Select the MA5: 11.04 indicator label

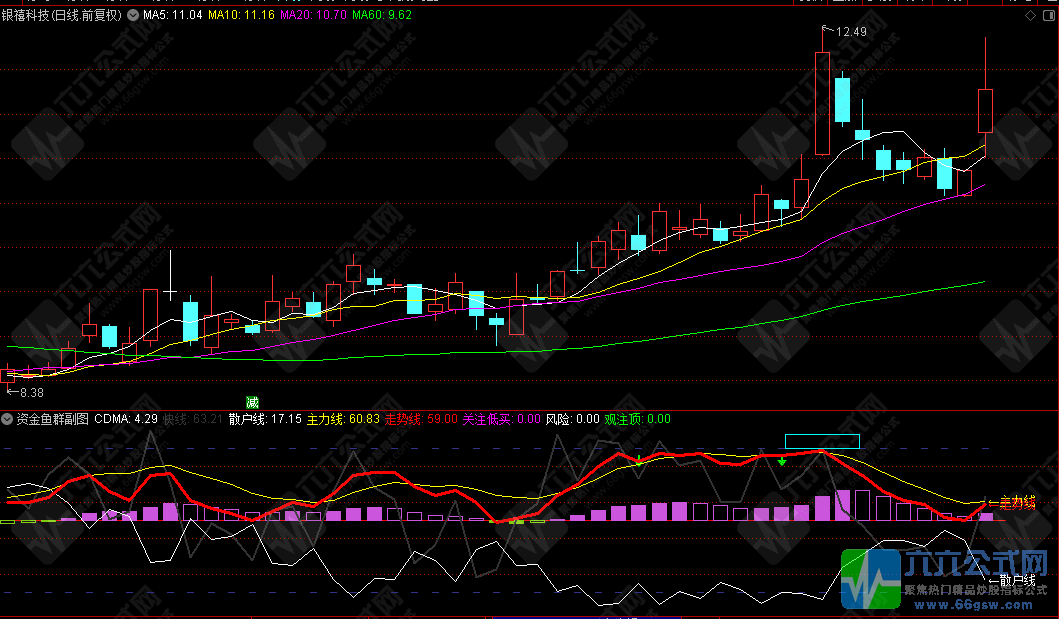173,15
